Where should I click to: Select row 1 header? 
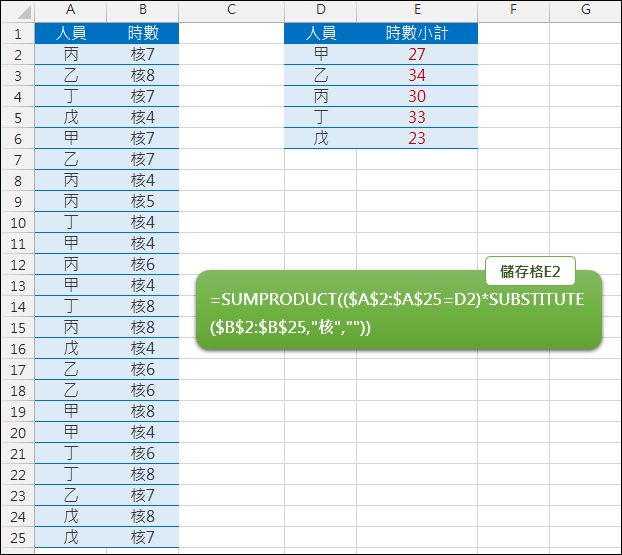18,33
